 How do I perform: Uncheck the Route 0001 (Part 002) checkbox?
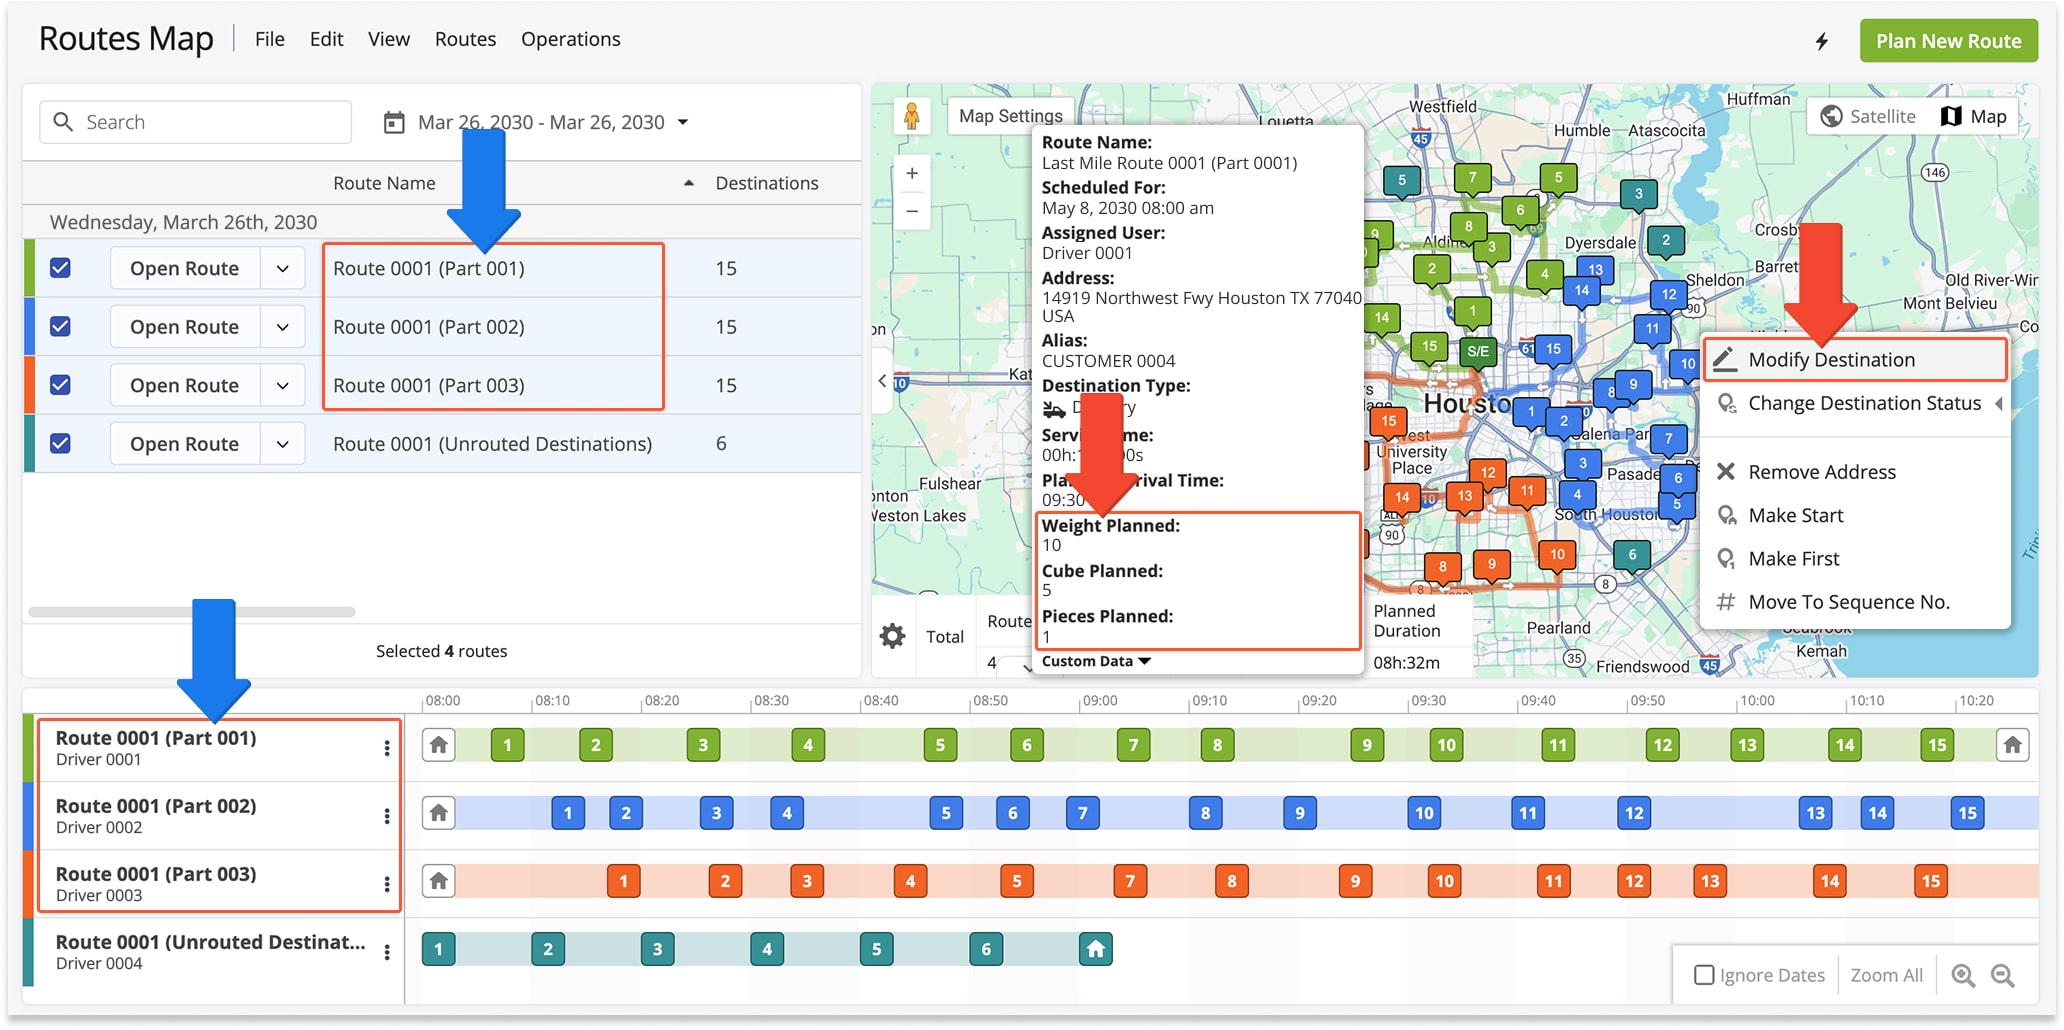[62, 326]
